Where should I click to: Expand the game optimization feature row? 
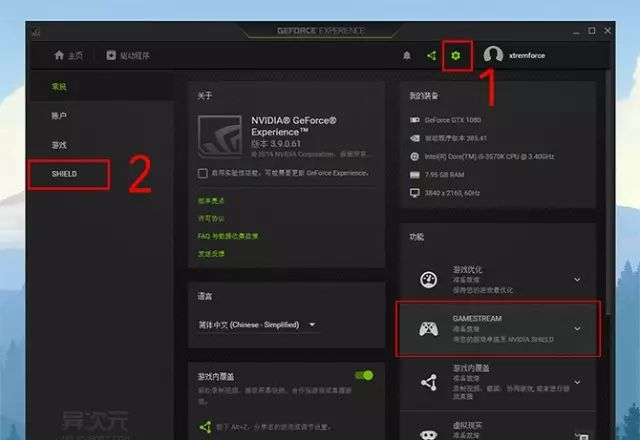pyautogui.click(x=498, y=280)
